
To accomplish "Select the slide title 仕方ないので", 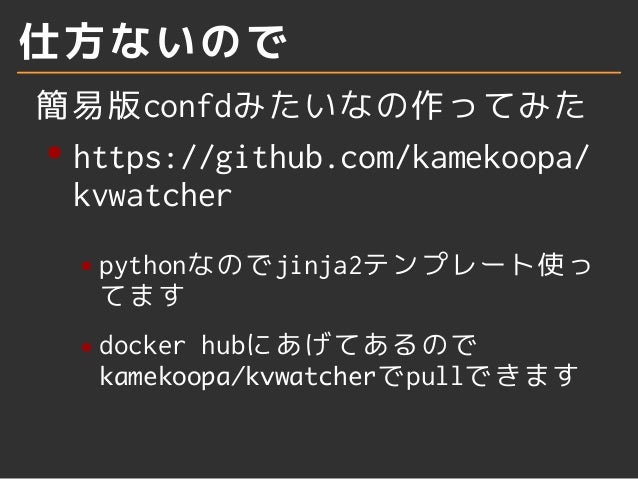I will (x=153, y=41).
